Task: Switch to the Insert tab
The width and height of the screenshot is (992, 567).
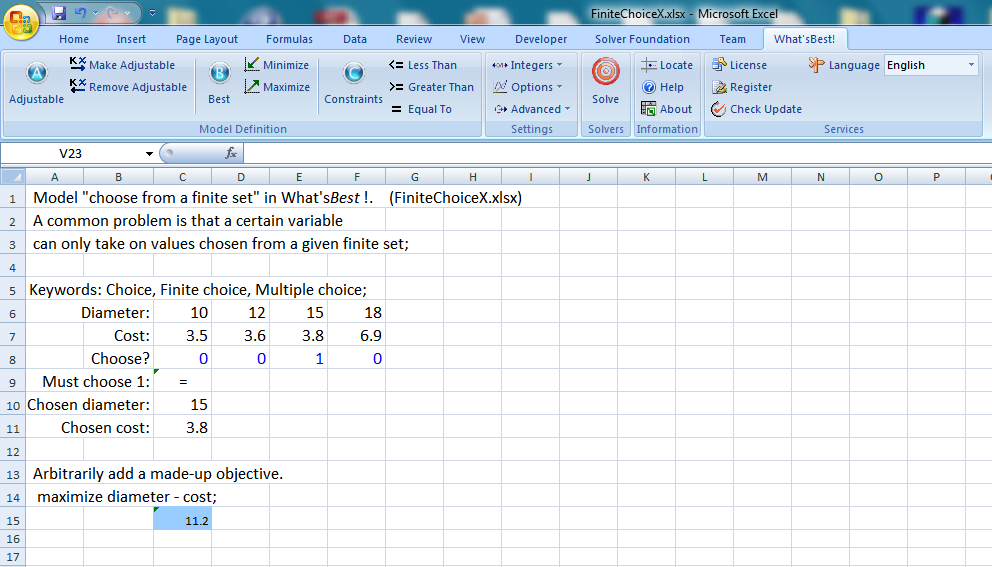Action: (131, 39)
